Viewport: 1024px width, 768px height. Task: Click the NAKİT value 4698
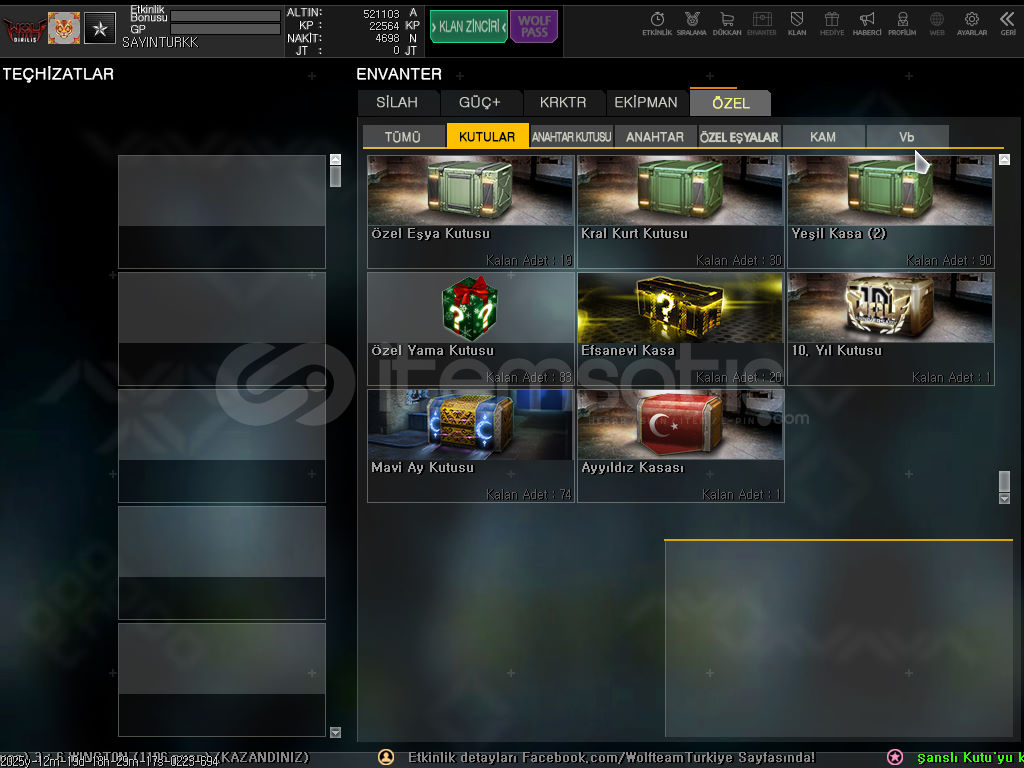coord(387,38)
